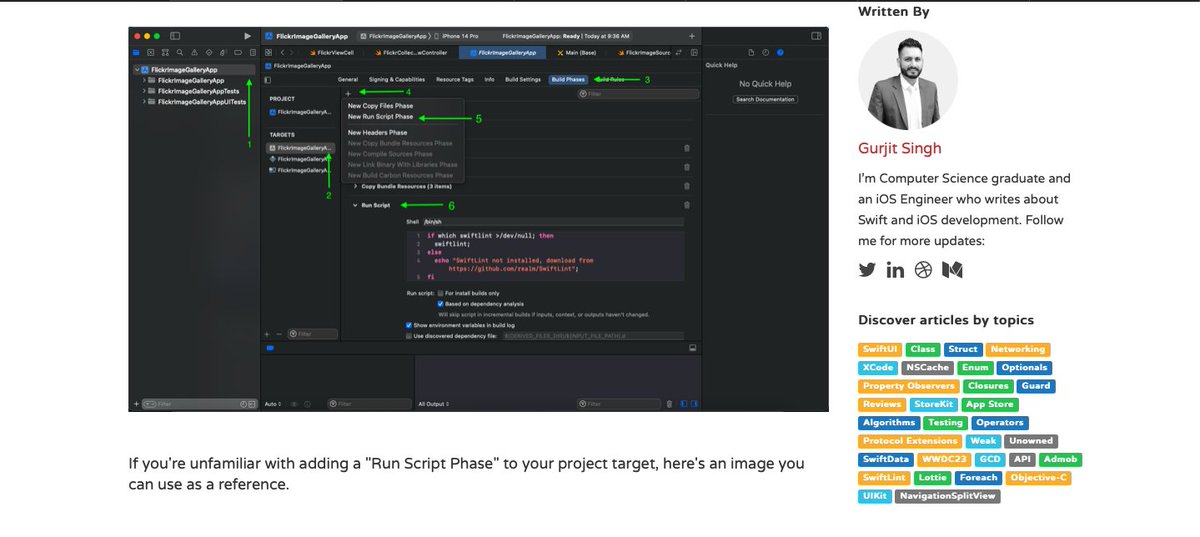Screen dimensions: 1200x537
Task: Open the Weak topic tag
Action: pyautogui.click(x=983, y=441)
